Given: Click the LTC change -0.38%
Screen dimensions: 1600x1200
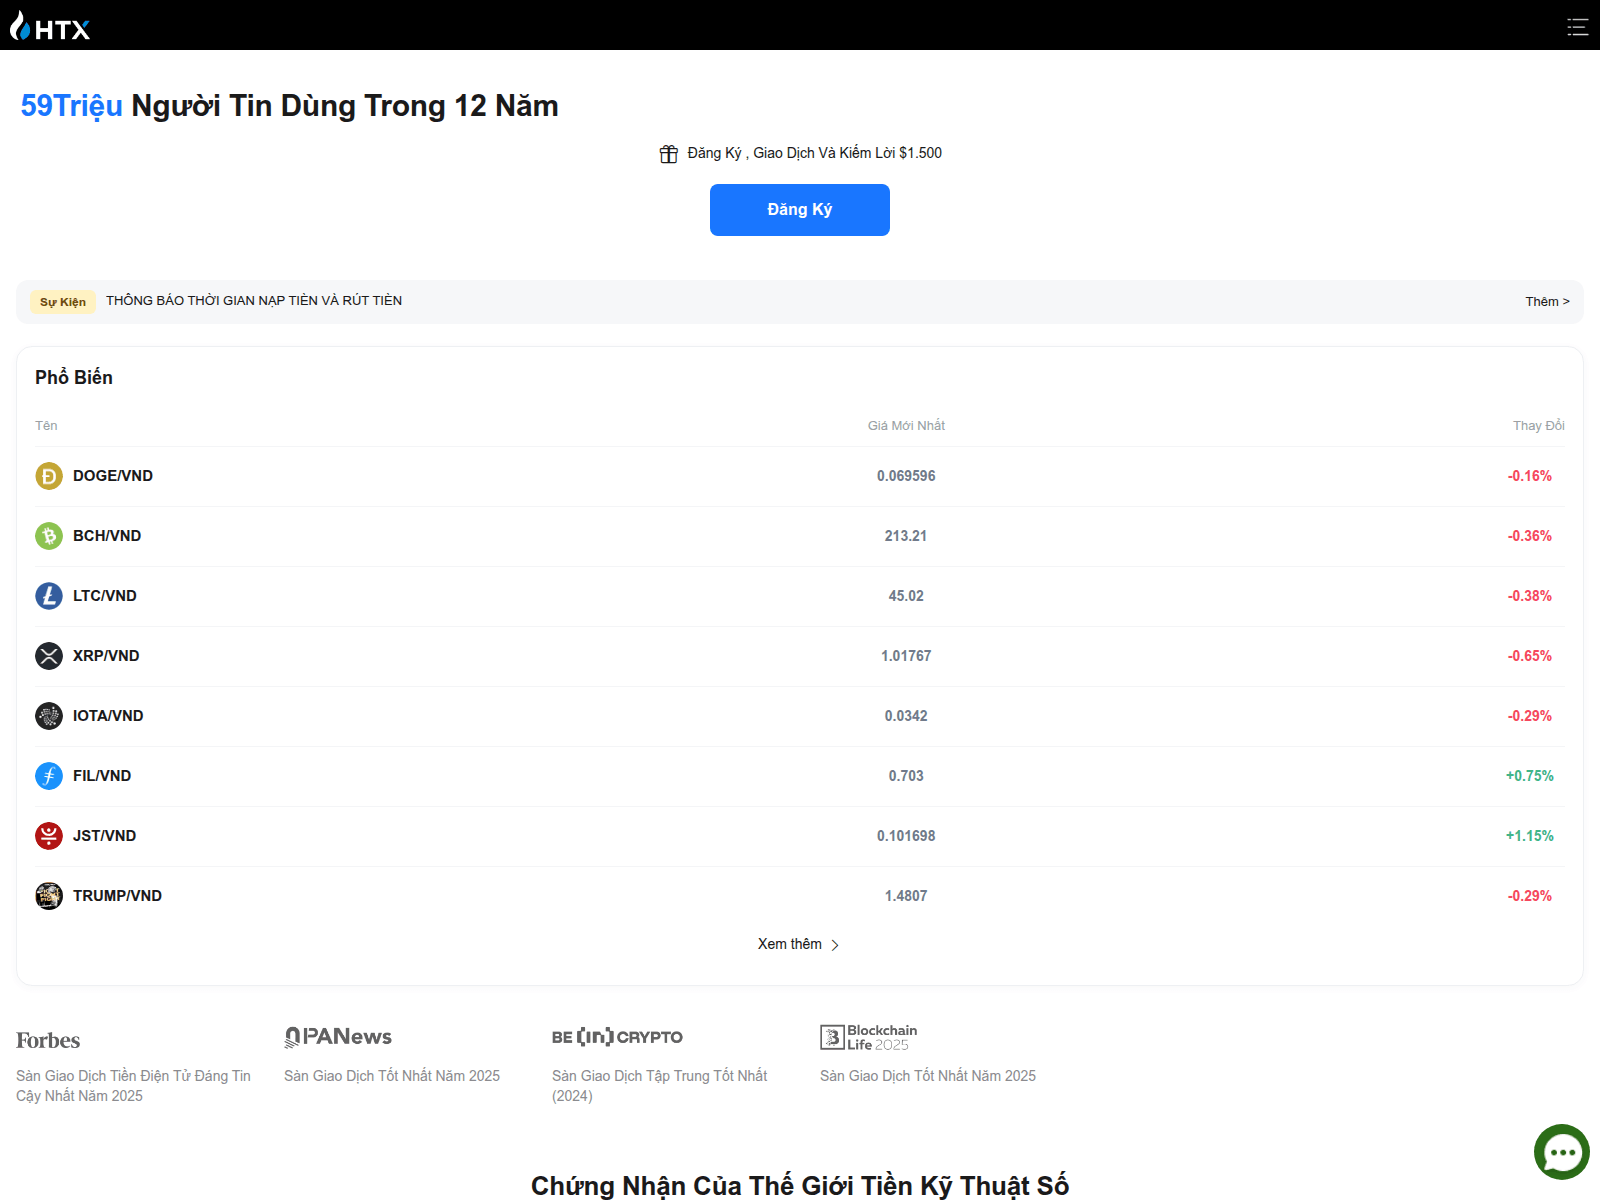Looking at the screenshot, I should [x=1530, y=596].
